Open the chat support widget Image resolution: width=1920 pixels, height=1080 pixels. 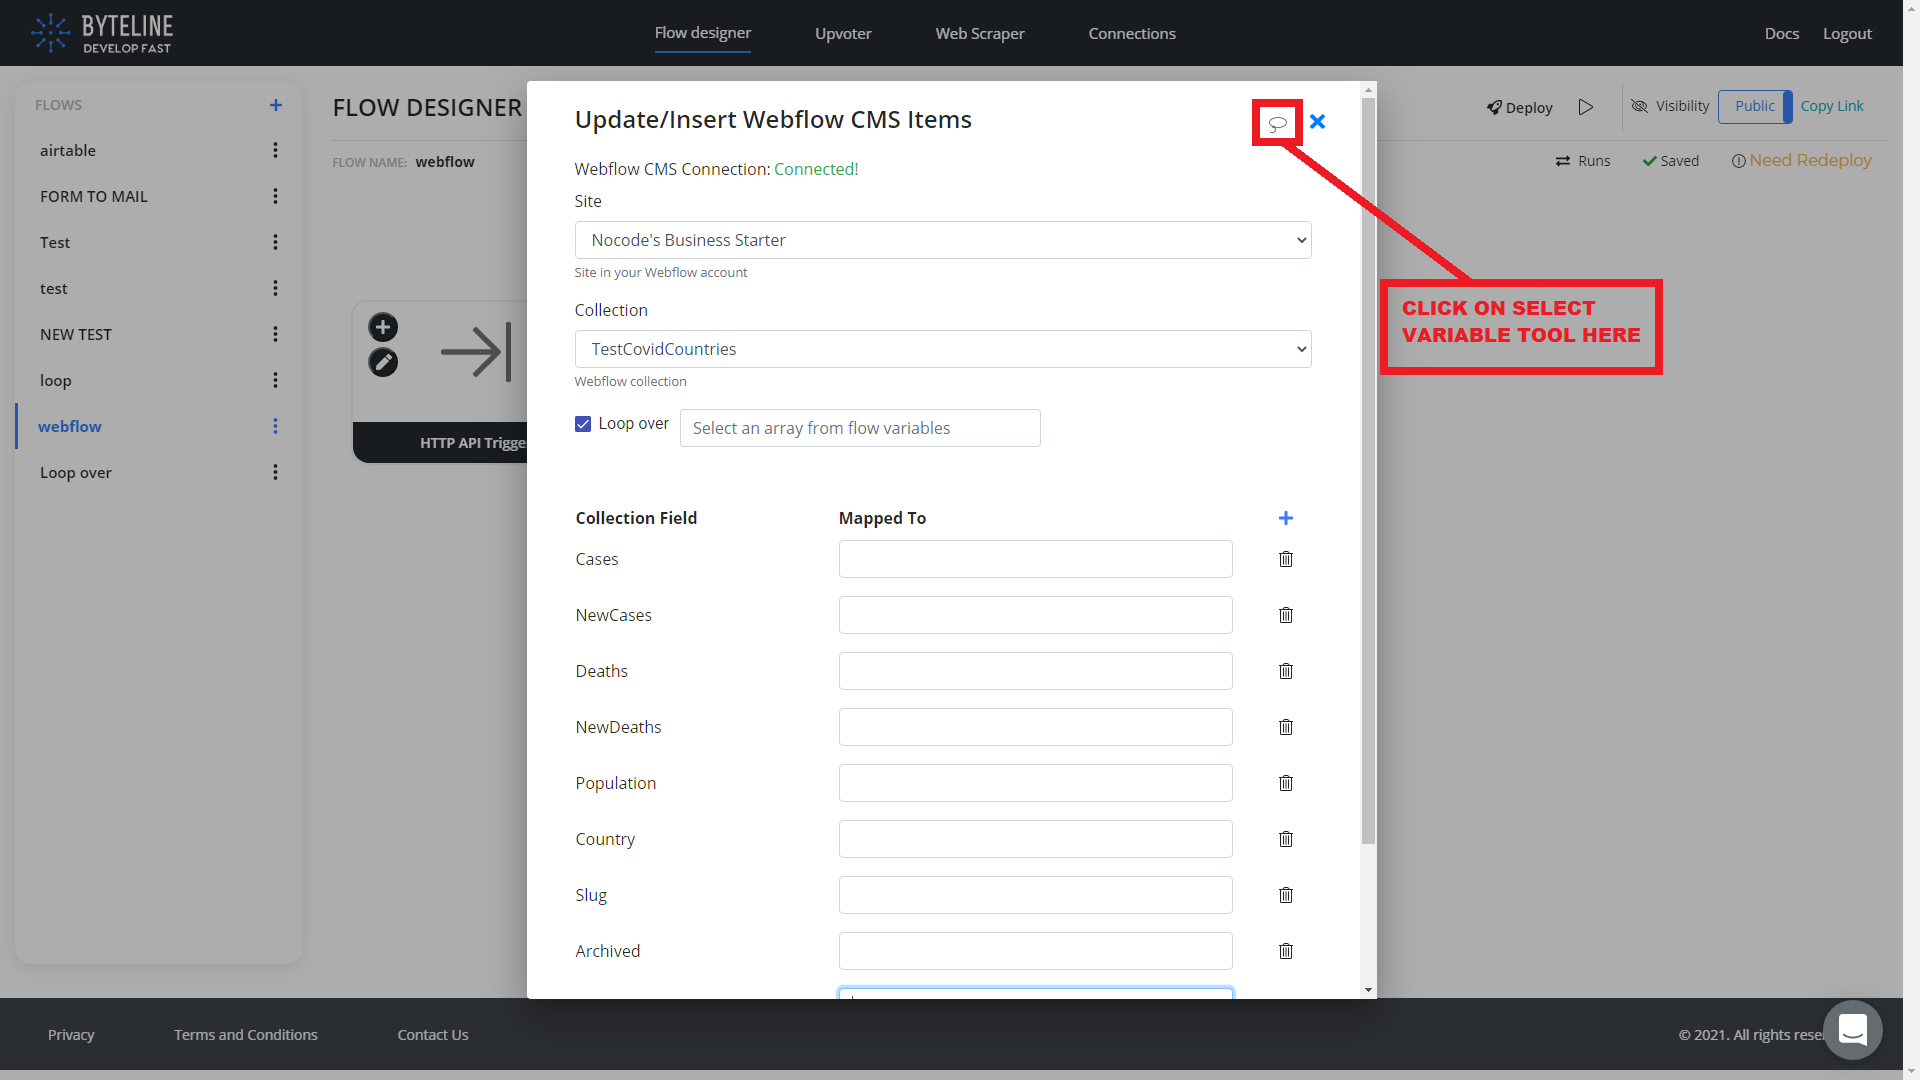(1853, 1029)
